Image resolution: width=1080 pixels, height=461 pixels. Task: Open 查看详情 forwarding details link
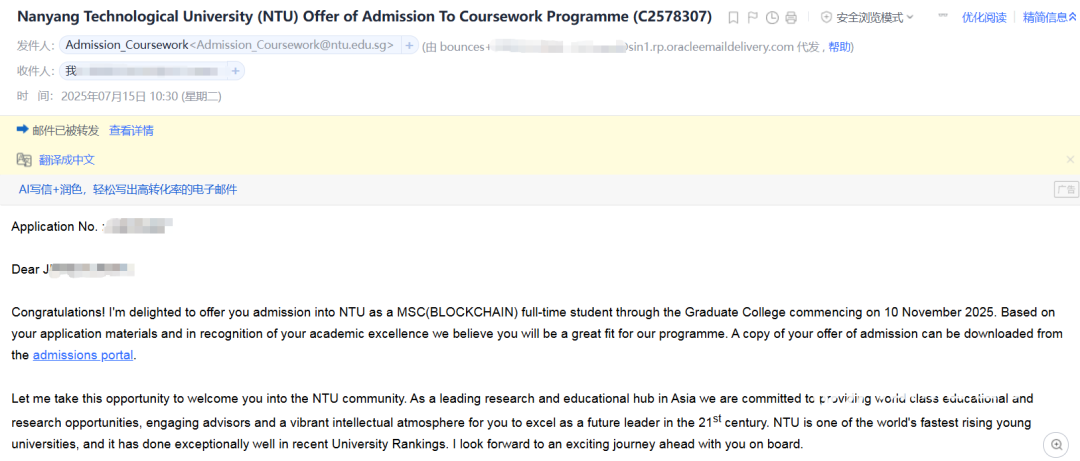[131, 131]
